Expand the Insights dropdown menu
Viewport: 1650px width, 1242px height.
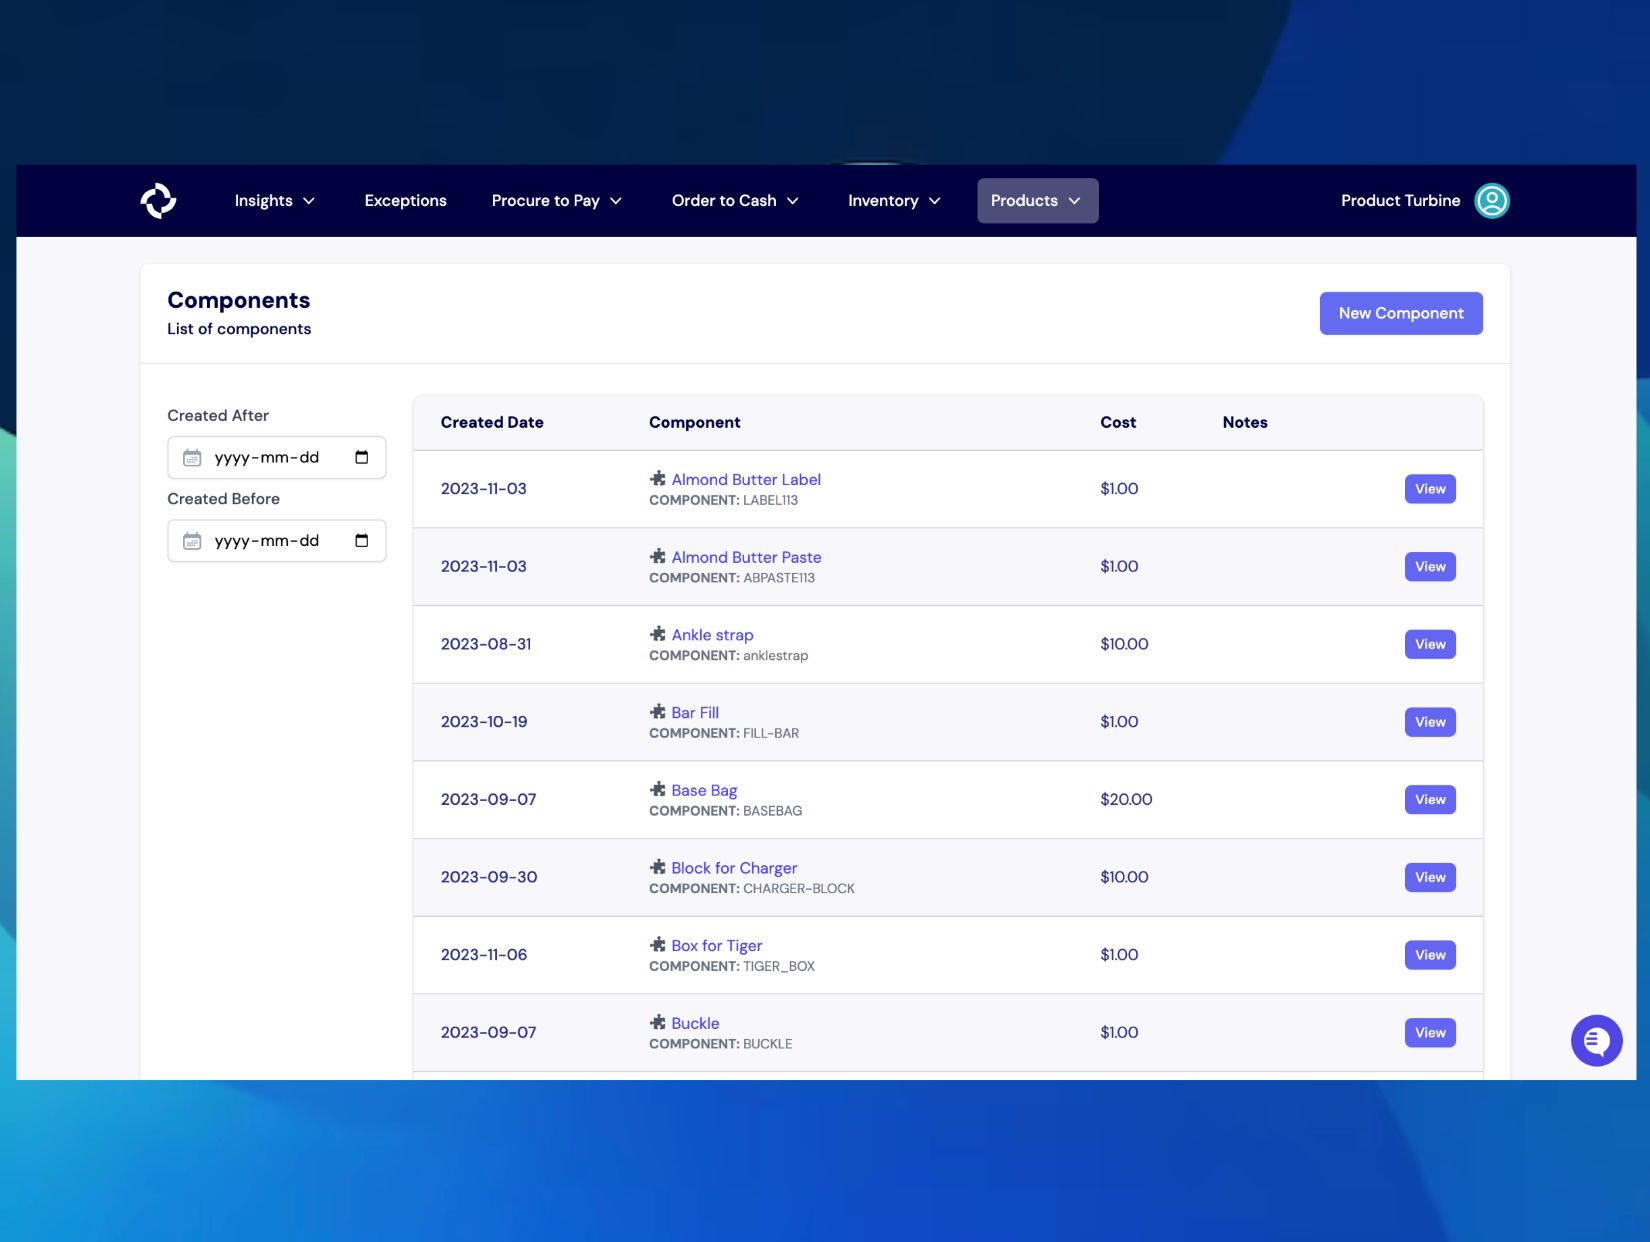pos(274,201)
